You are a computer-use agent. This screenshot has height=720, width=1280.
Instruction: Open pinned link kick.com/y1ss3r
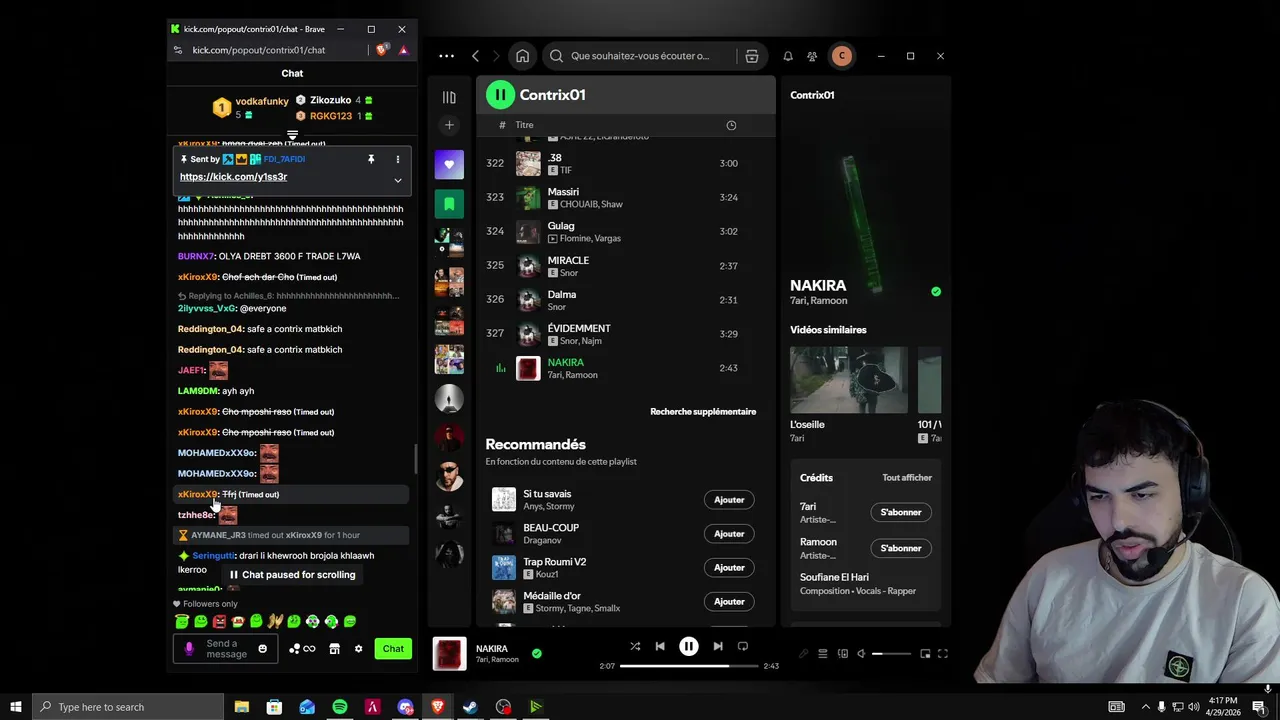(233, 177)
